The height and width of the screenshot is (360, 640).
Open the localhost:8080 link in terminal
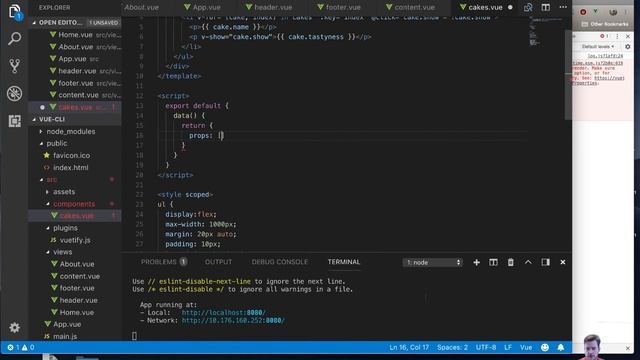click(224, 313)
